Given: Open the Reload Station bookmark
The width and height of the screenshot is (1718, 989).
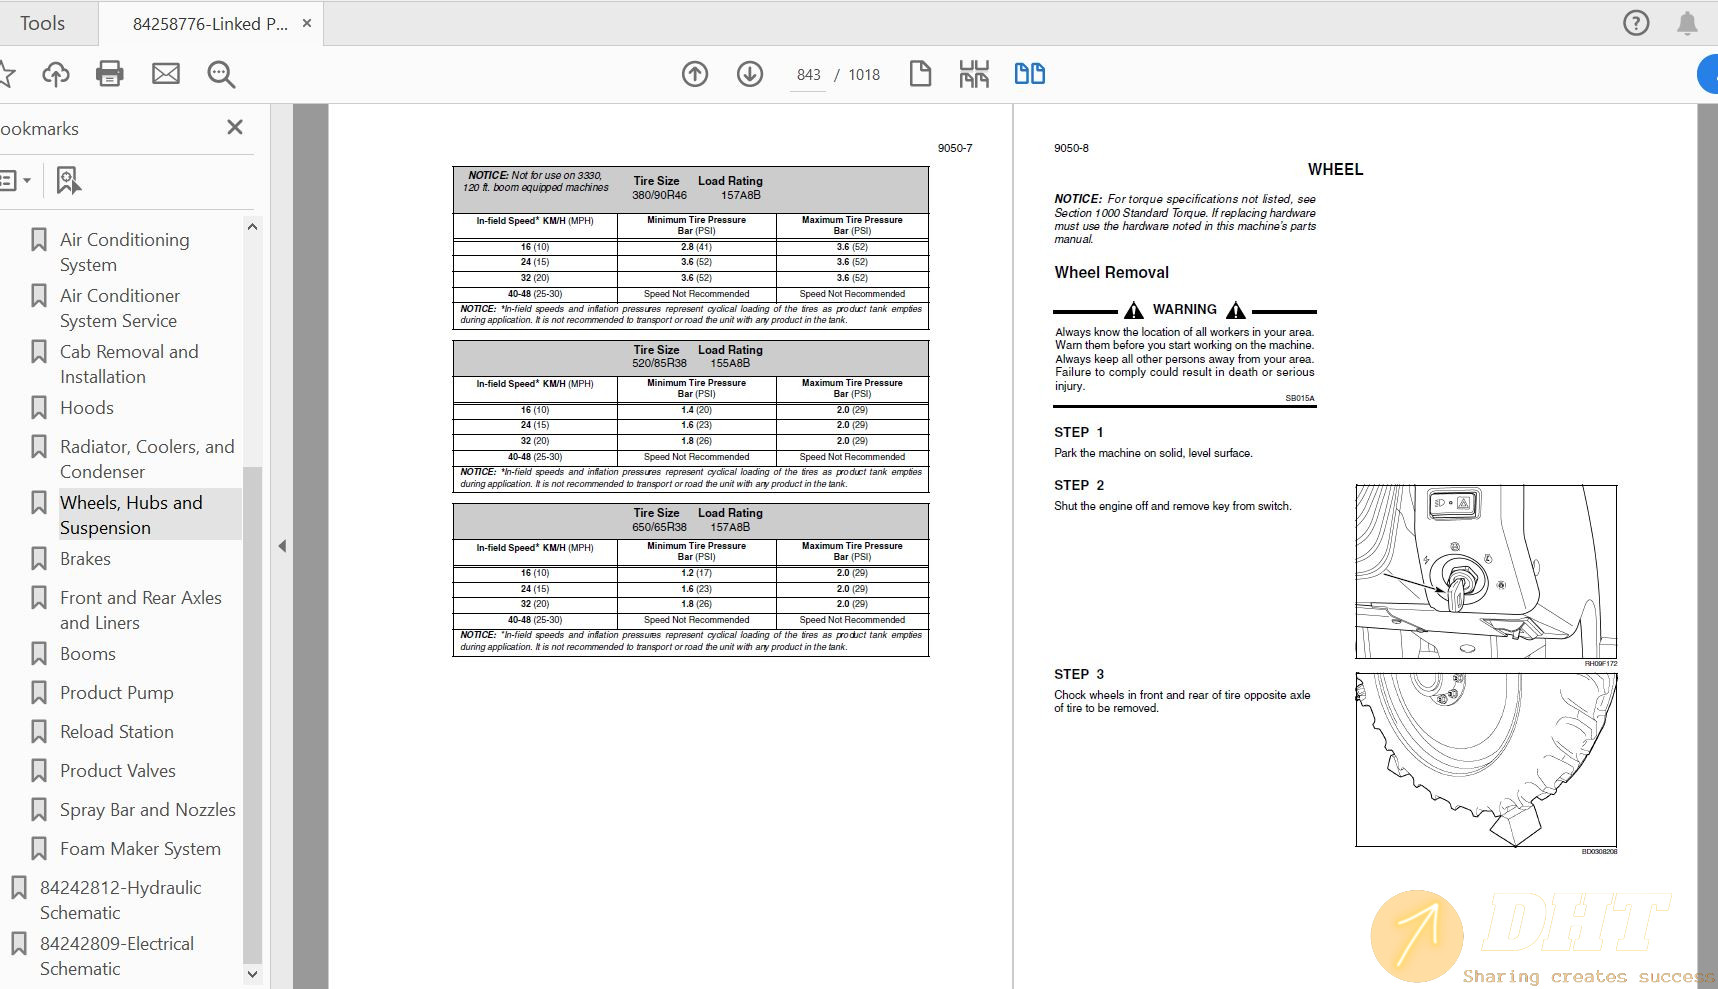Looking at the screenshot, I should pos(117,732).
